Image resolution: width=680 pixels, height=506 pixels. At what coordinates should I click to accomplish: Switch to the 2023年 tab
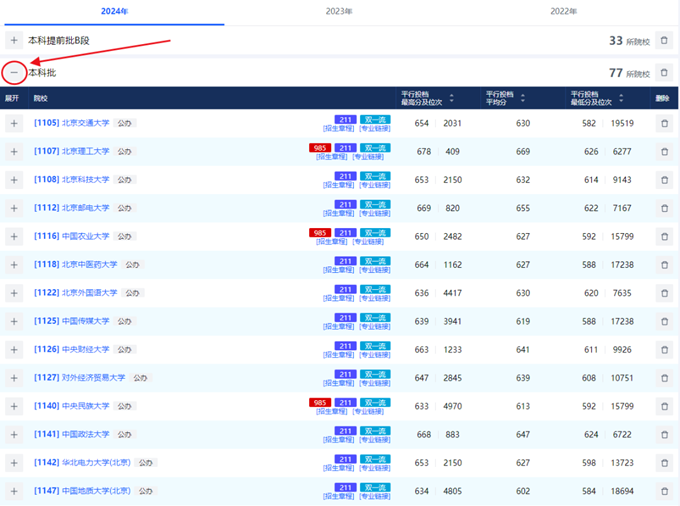pyautogui.click(x=339, y=11)
